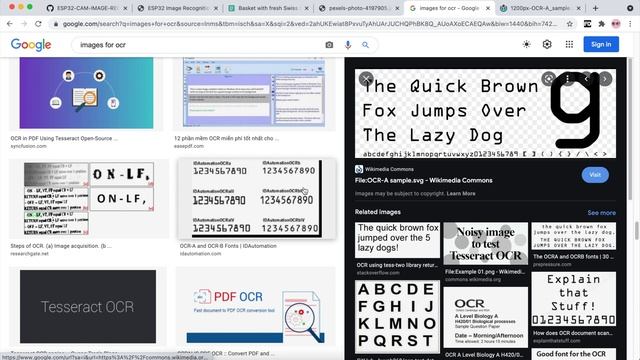Close the image preview panel
640x360 pixels.
tap(366, 78)
